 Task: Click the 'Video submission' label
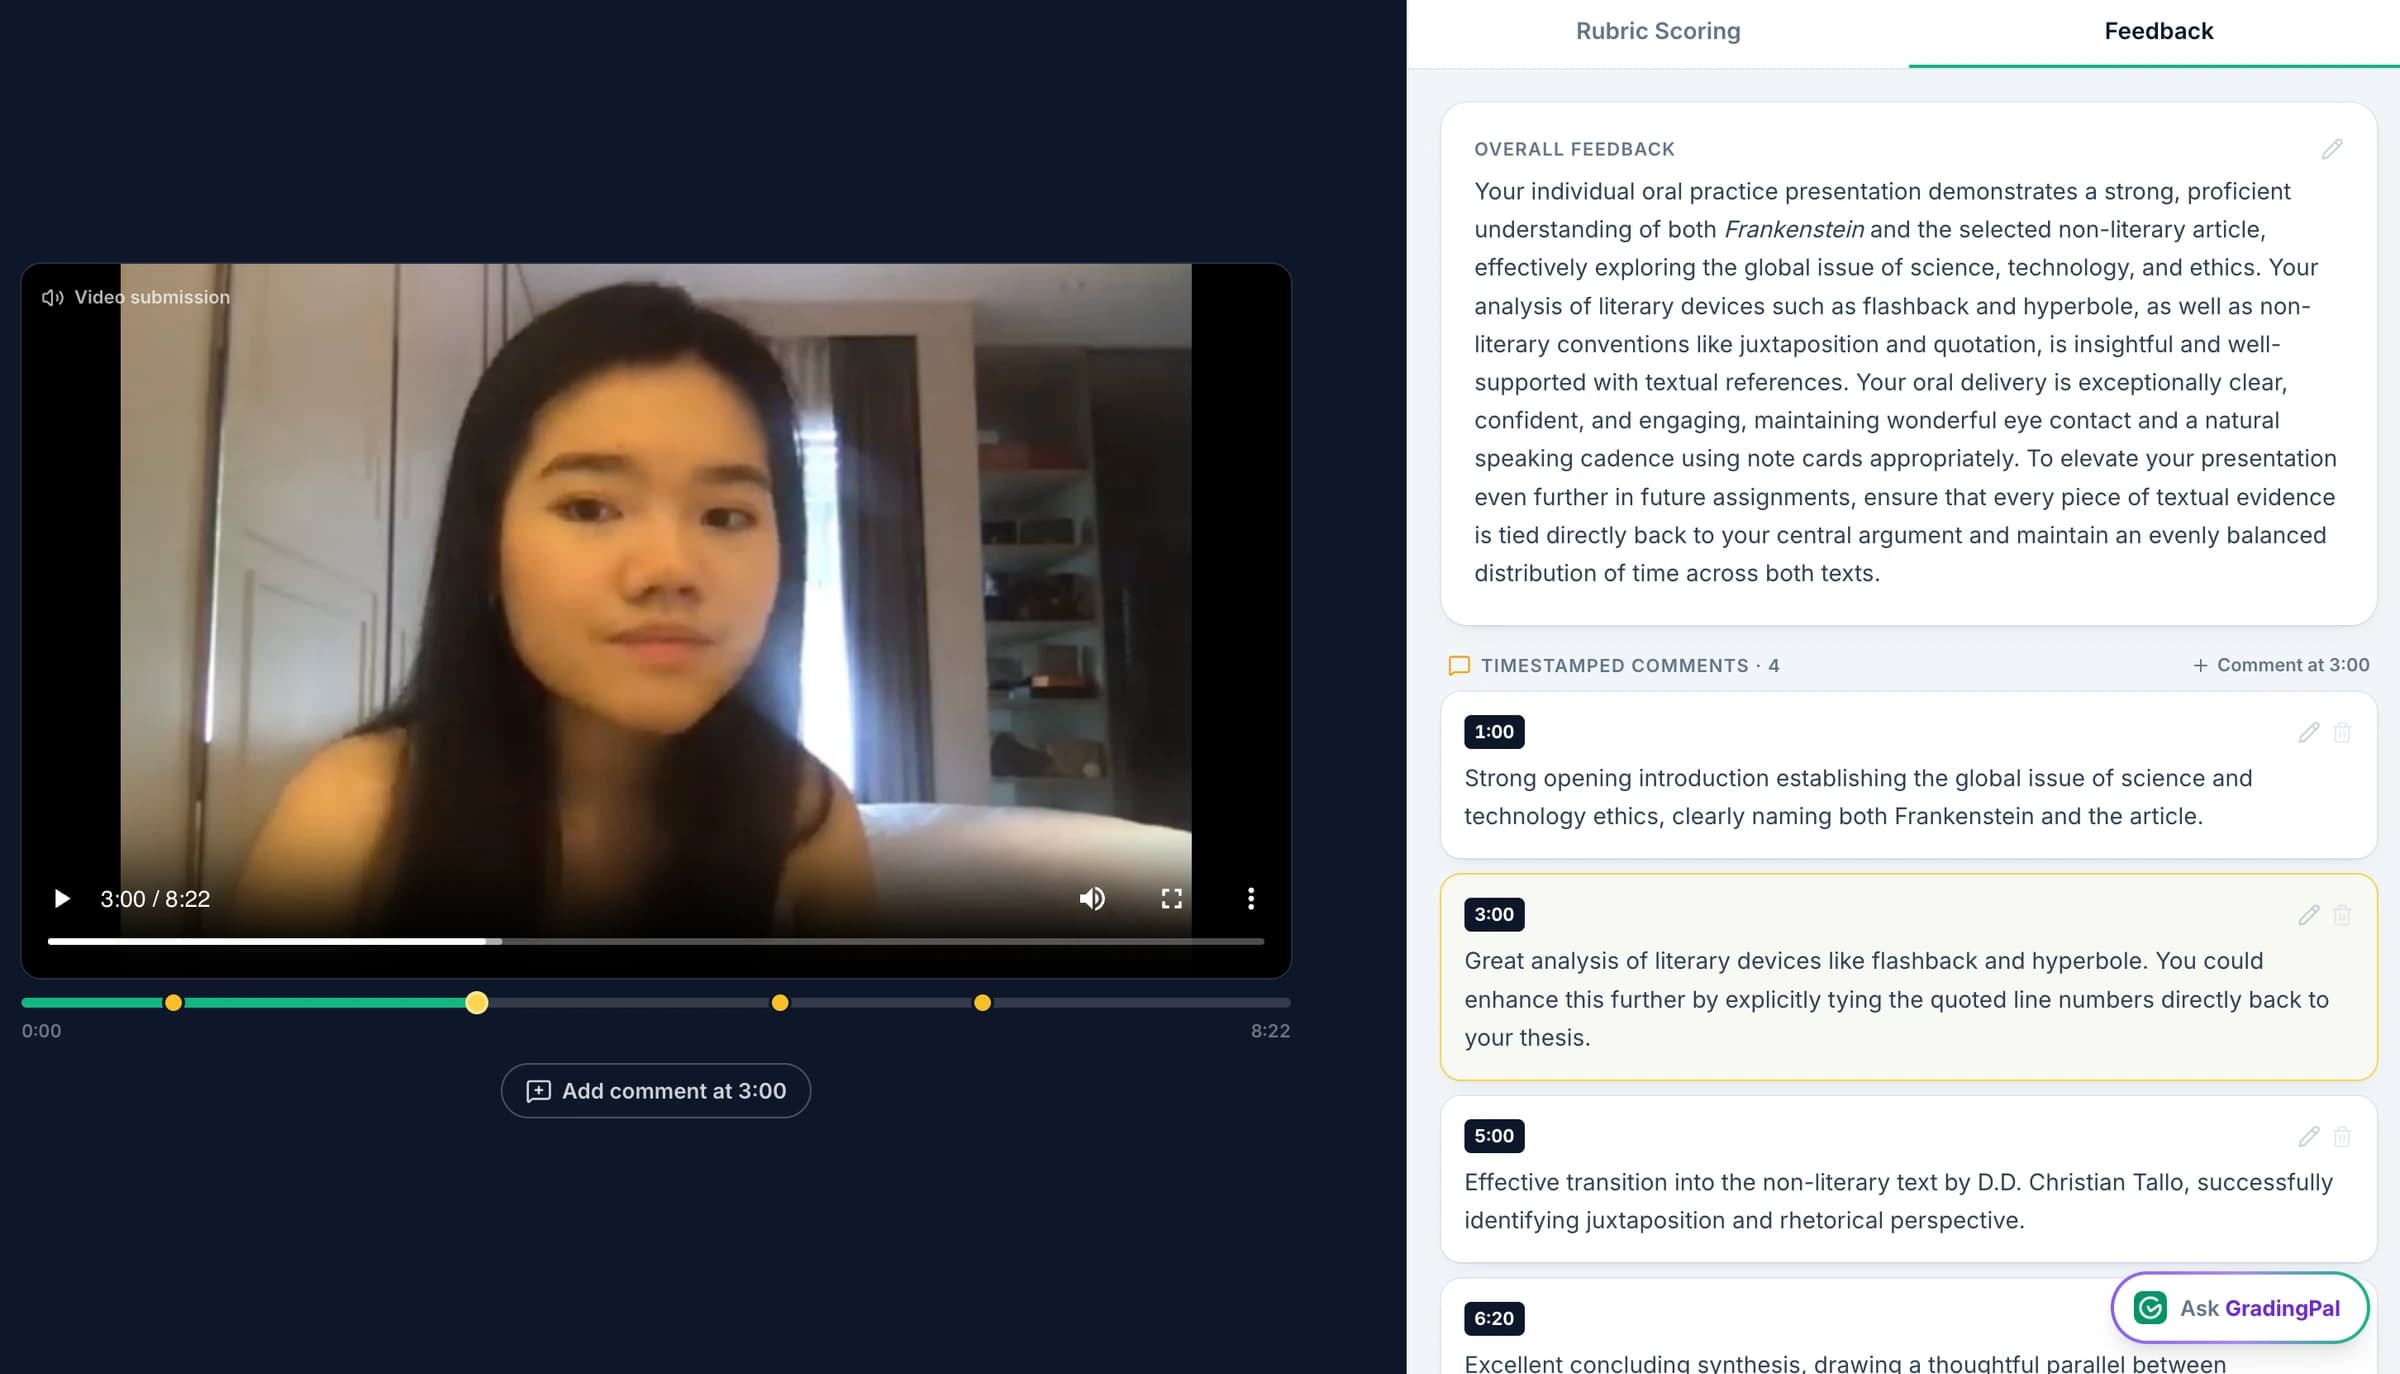pyautogui.click(x=152, y=297)
